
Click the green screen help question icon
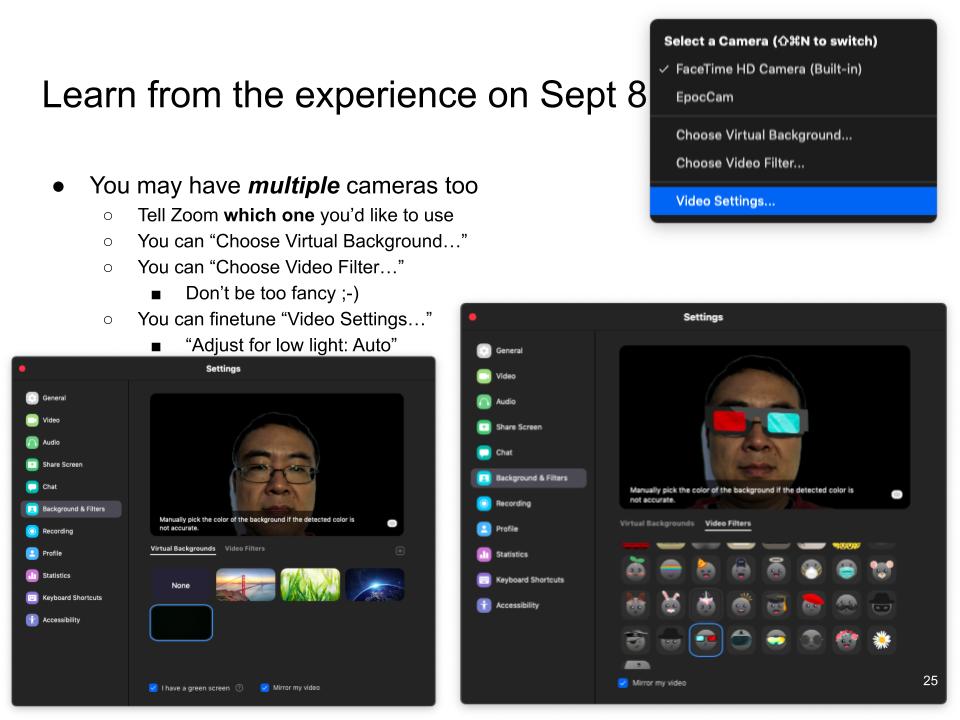pyautogui.click(x=236, y=688)
